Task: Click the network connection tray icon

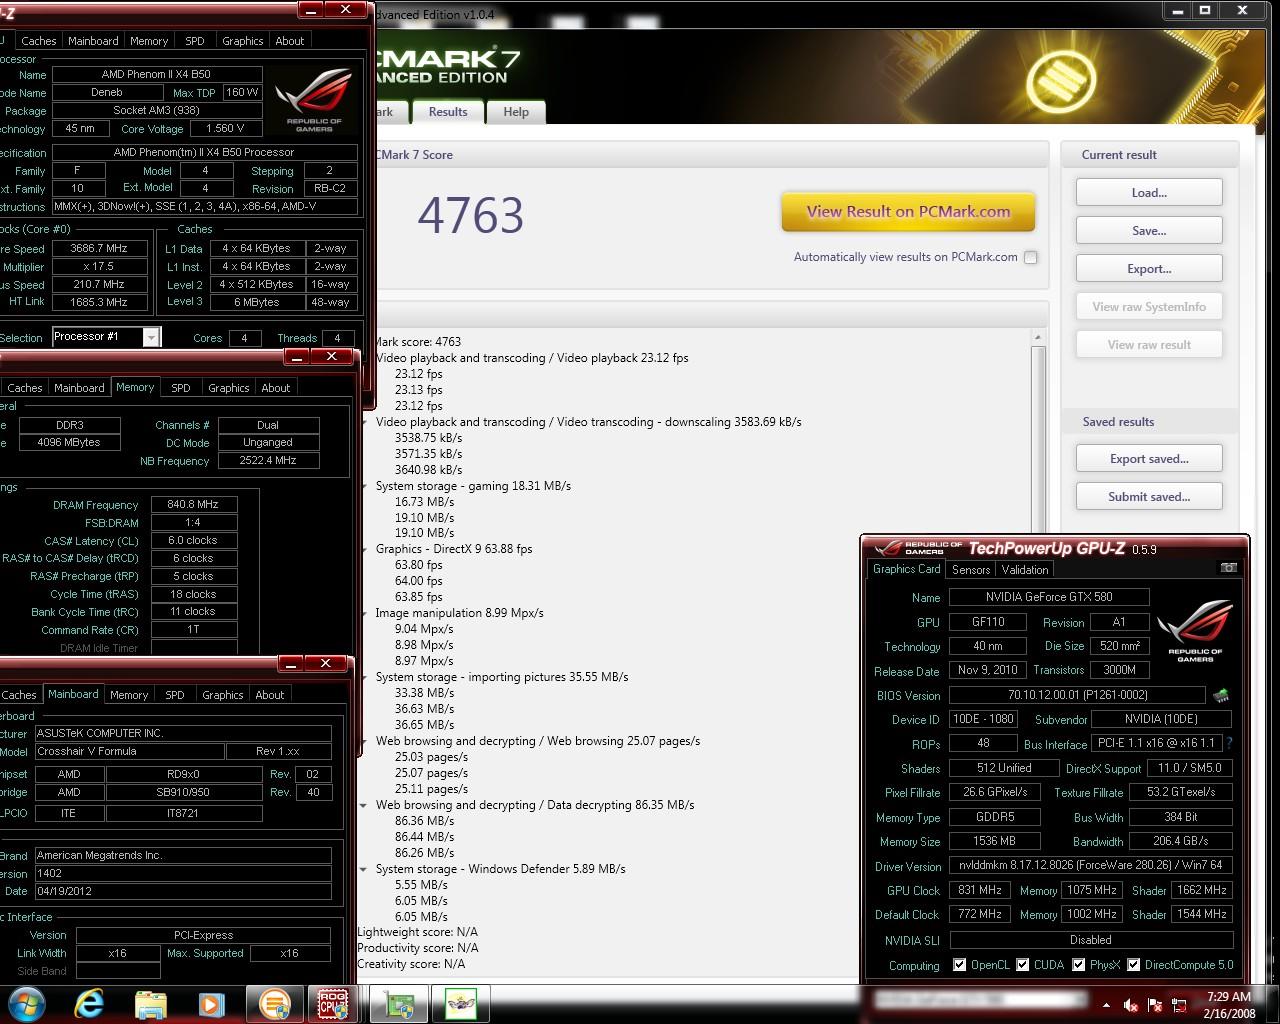Action: tap(1179, 1005)
